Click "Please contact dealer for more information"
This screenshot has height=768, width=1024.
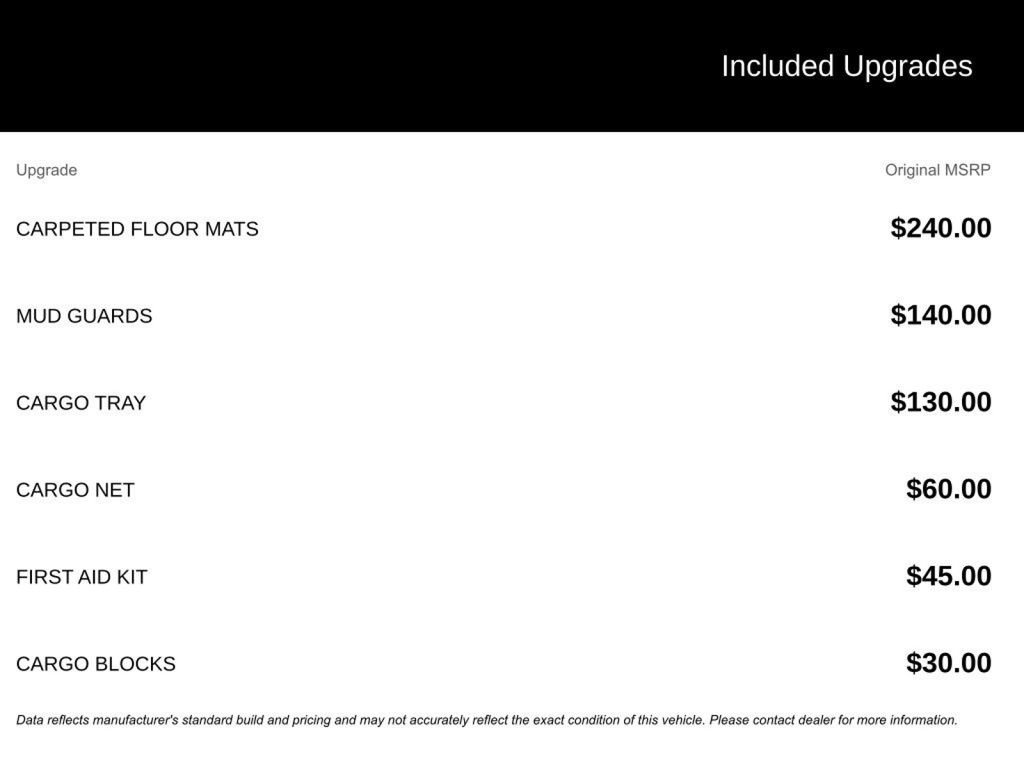point(834,720)
